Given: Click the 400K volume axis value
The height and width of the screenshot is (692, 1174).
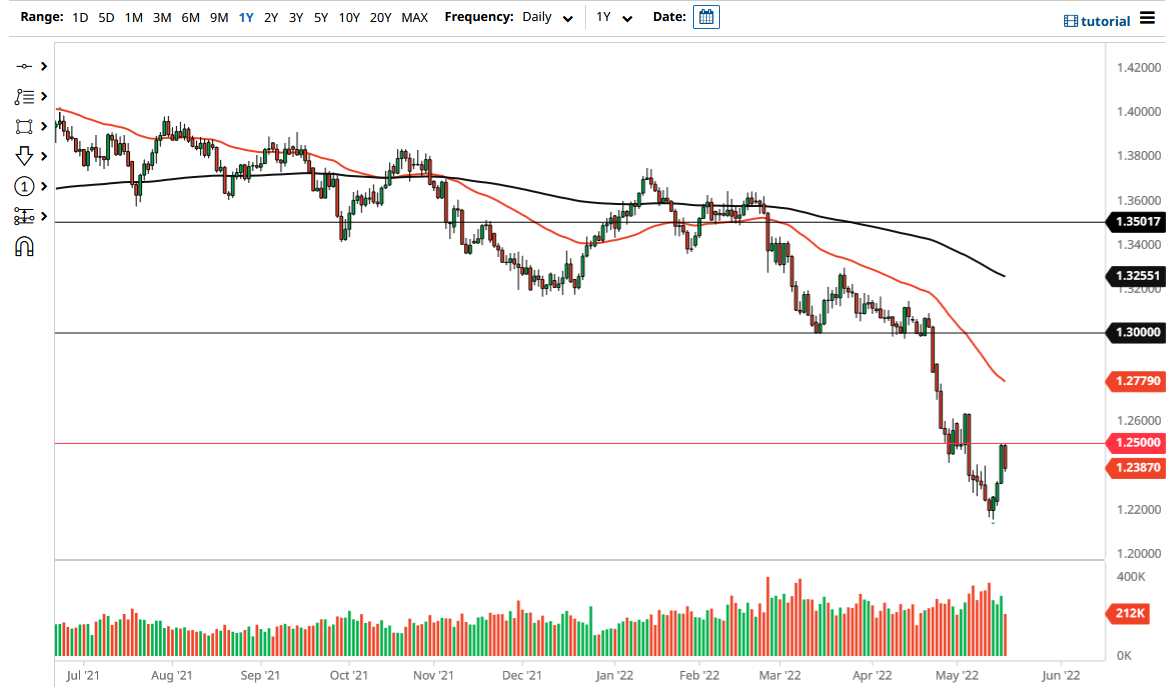Looking at the screenshot, I should pos(1131,577).
